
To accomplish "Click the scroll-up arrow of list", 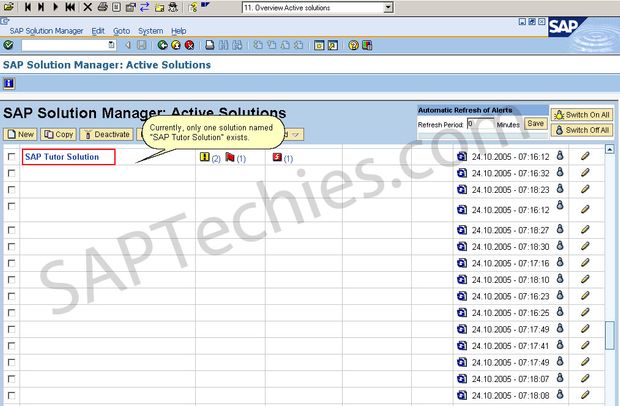I will pyautogui.click(x=610, y=149).
